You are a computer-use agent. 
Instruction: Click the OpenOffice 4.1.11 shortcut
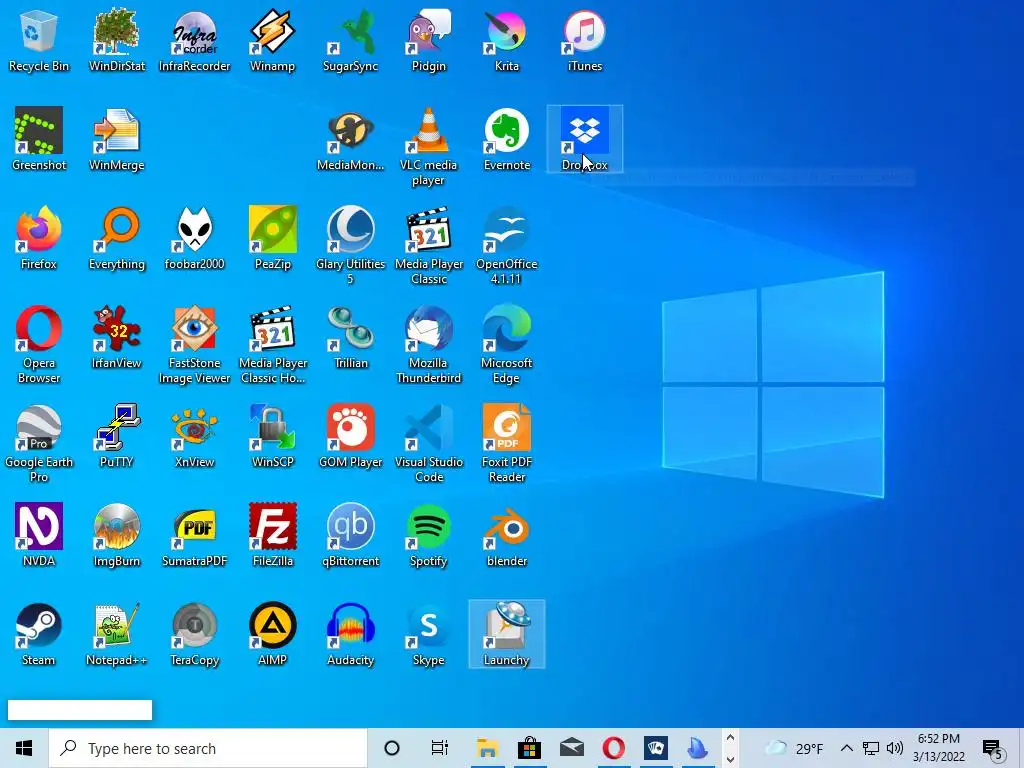(507, 246)
